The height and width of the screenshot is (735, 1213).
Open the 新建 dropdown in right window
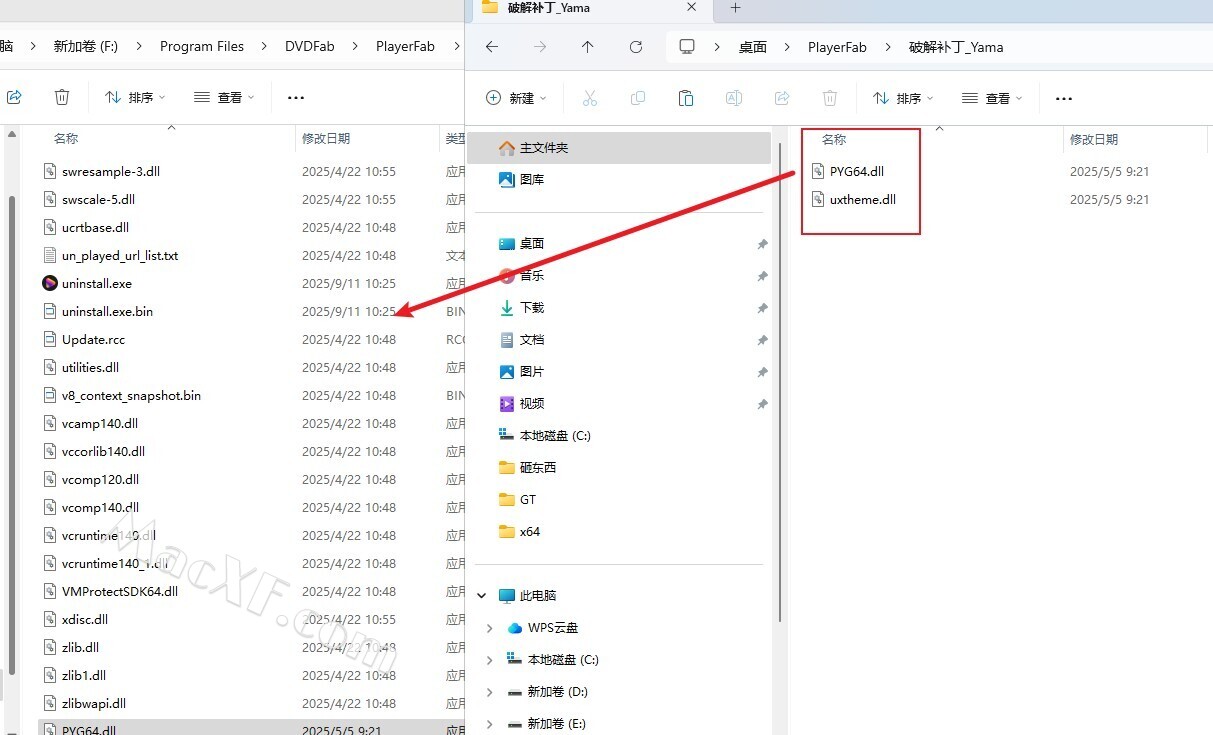click(516, 98)
